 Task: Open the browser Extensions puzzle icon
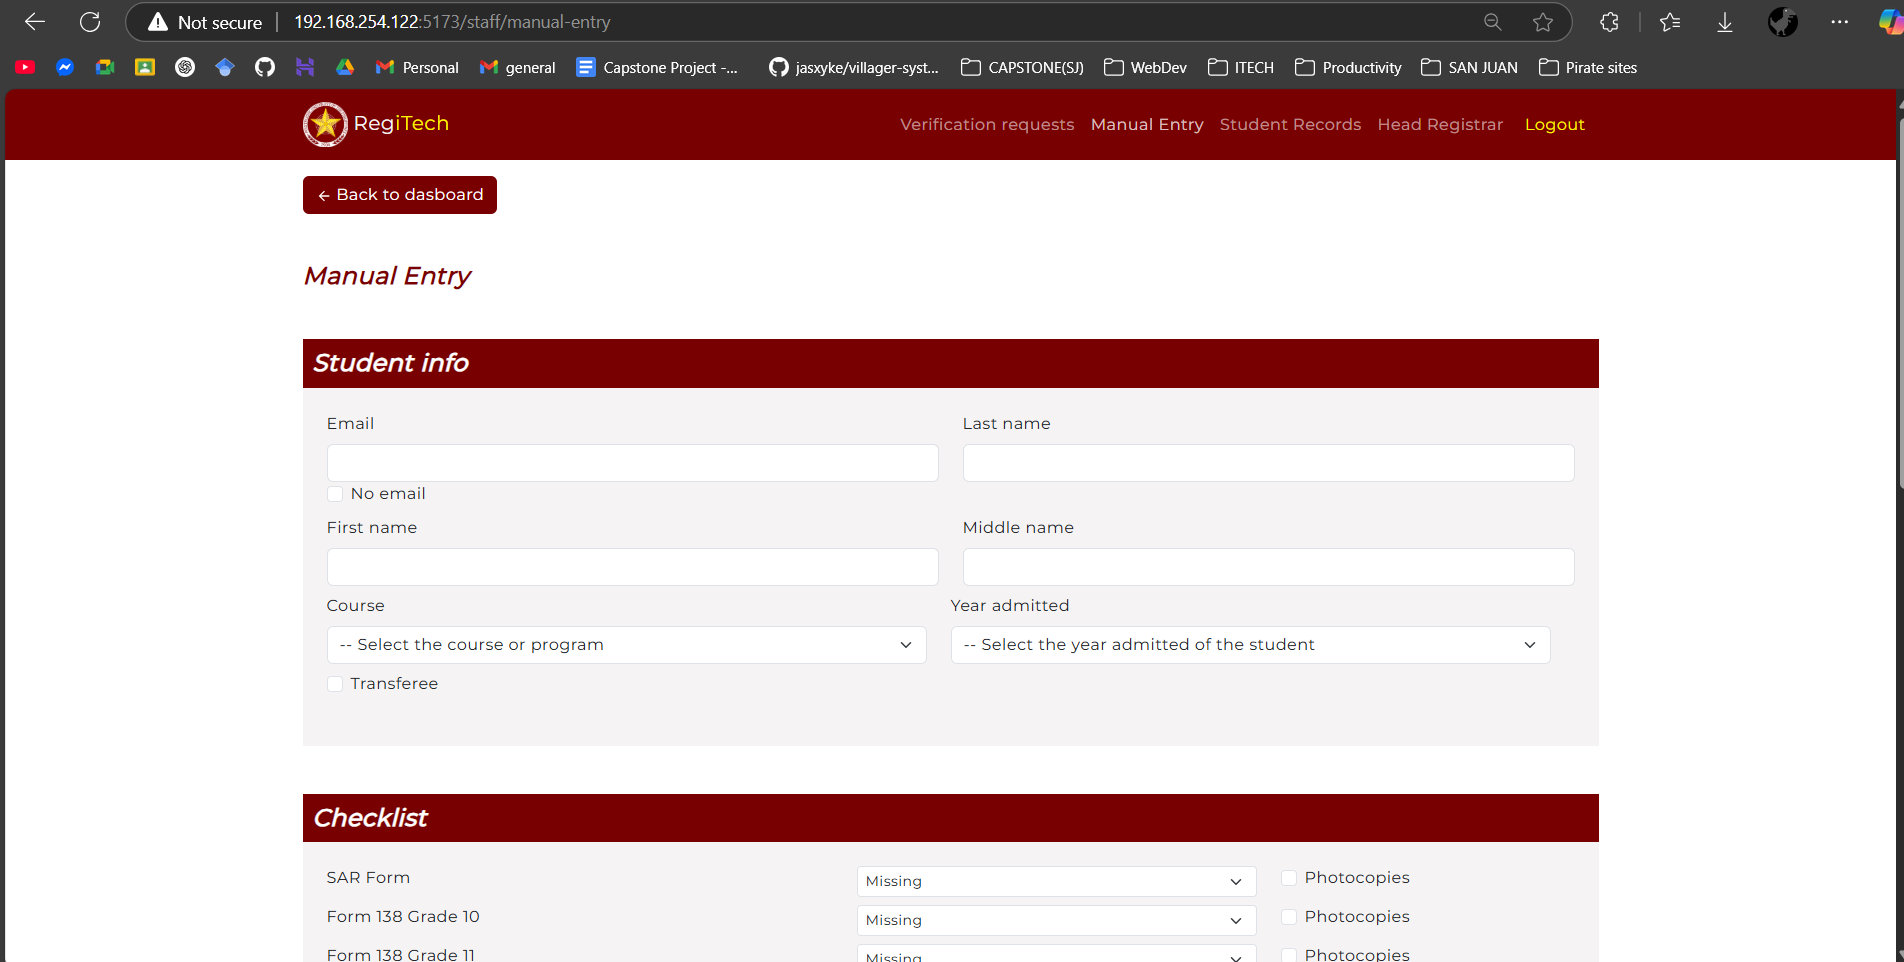pos(1609,22)
